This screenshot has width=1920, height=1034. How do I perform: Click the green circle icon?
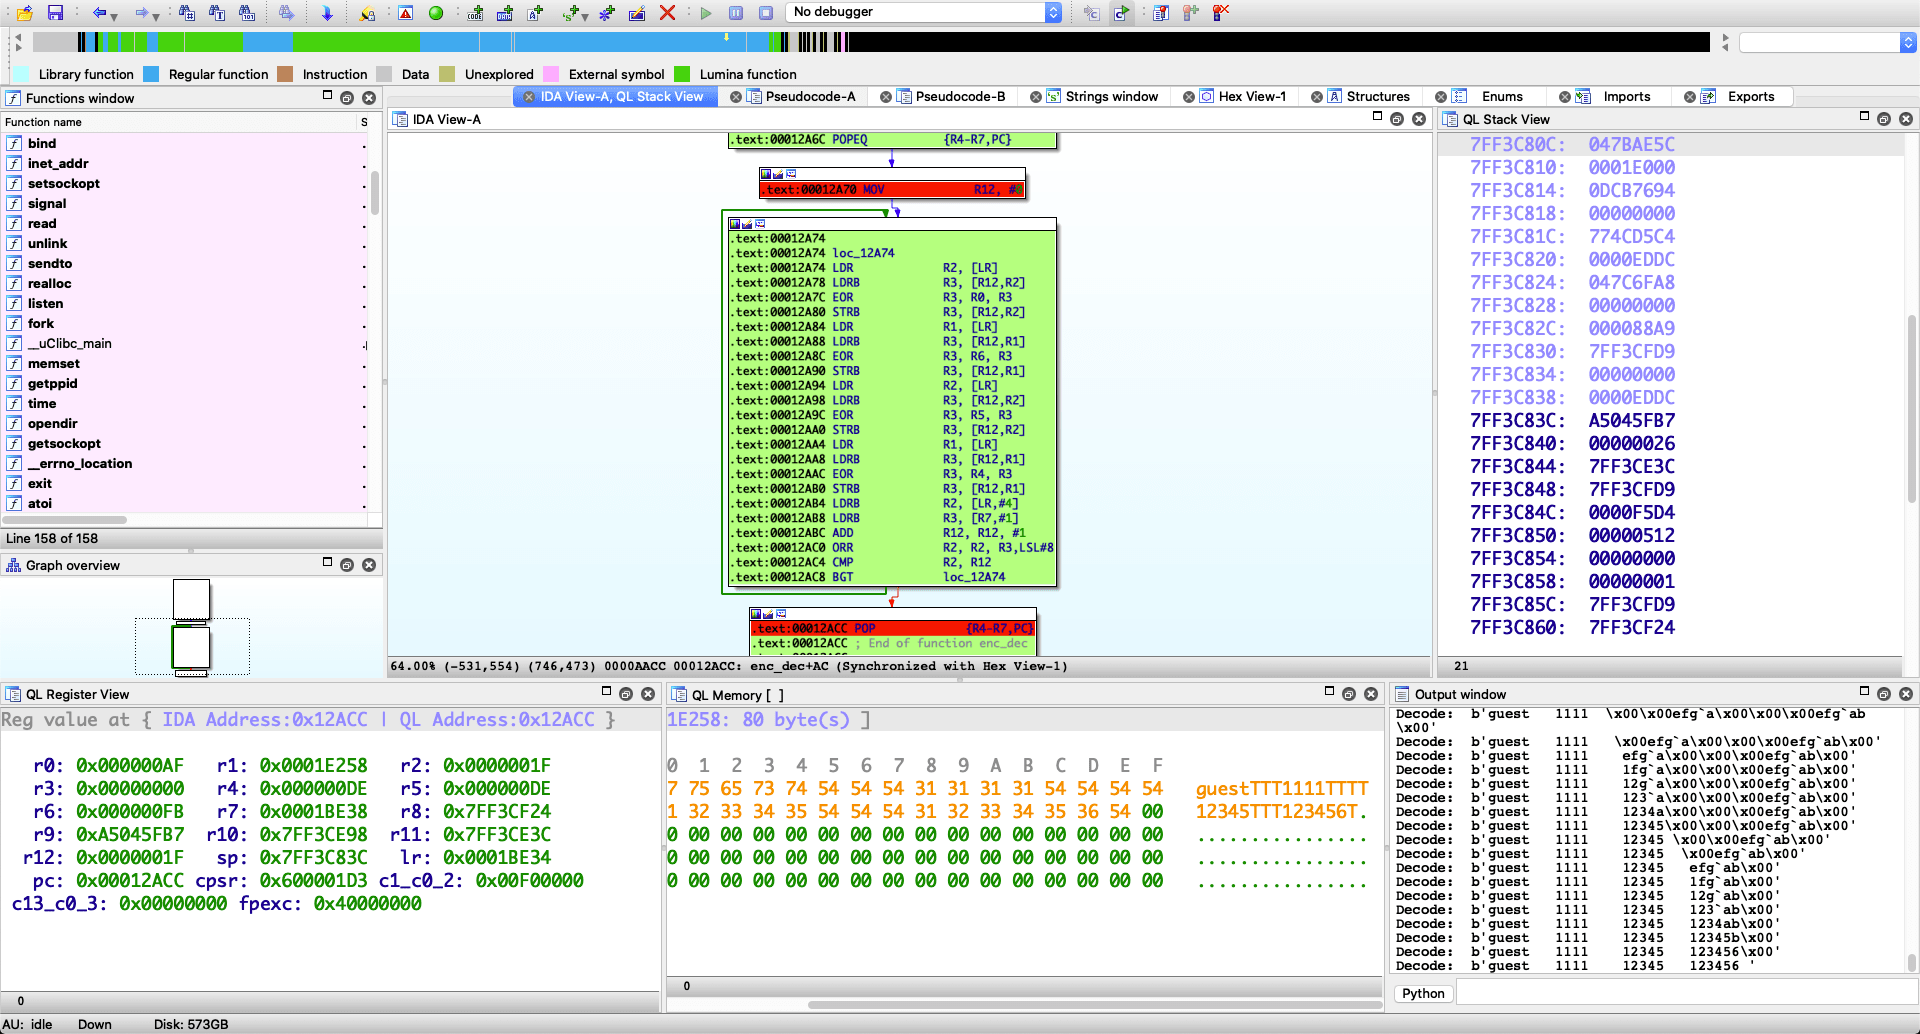point(436,13)
